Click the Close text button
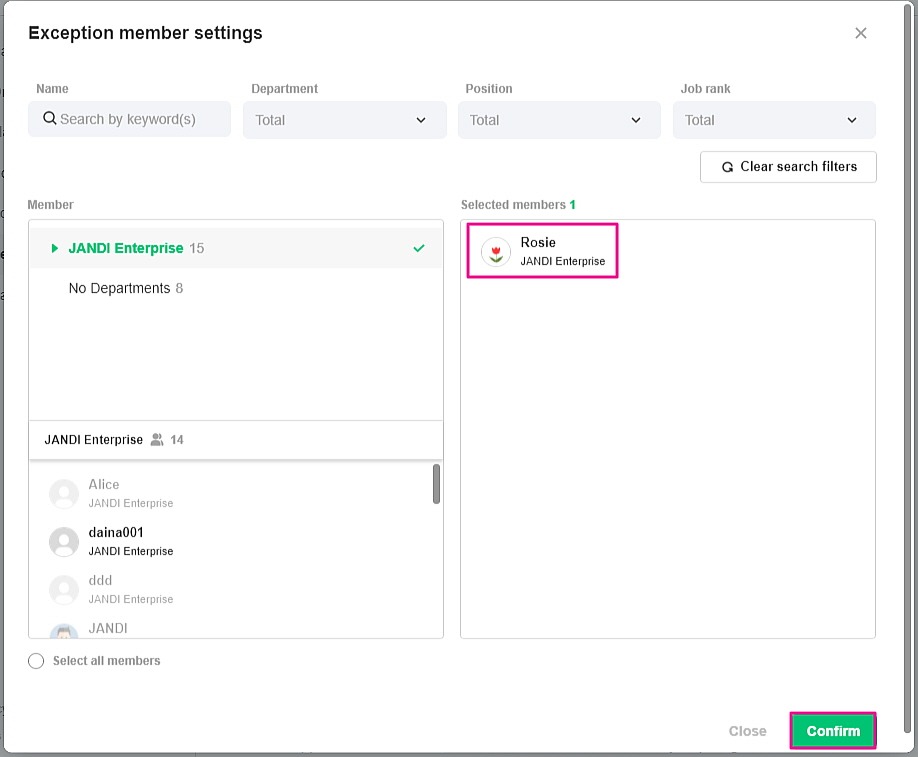 click(x=747, y=731)
